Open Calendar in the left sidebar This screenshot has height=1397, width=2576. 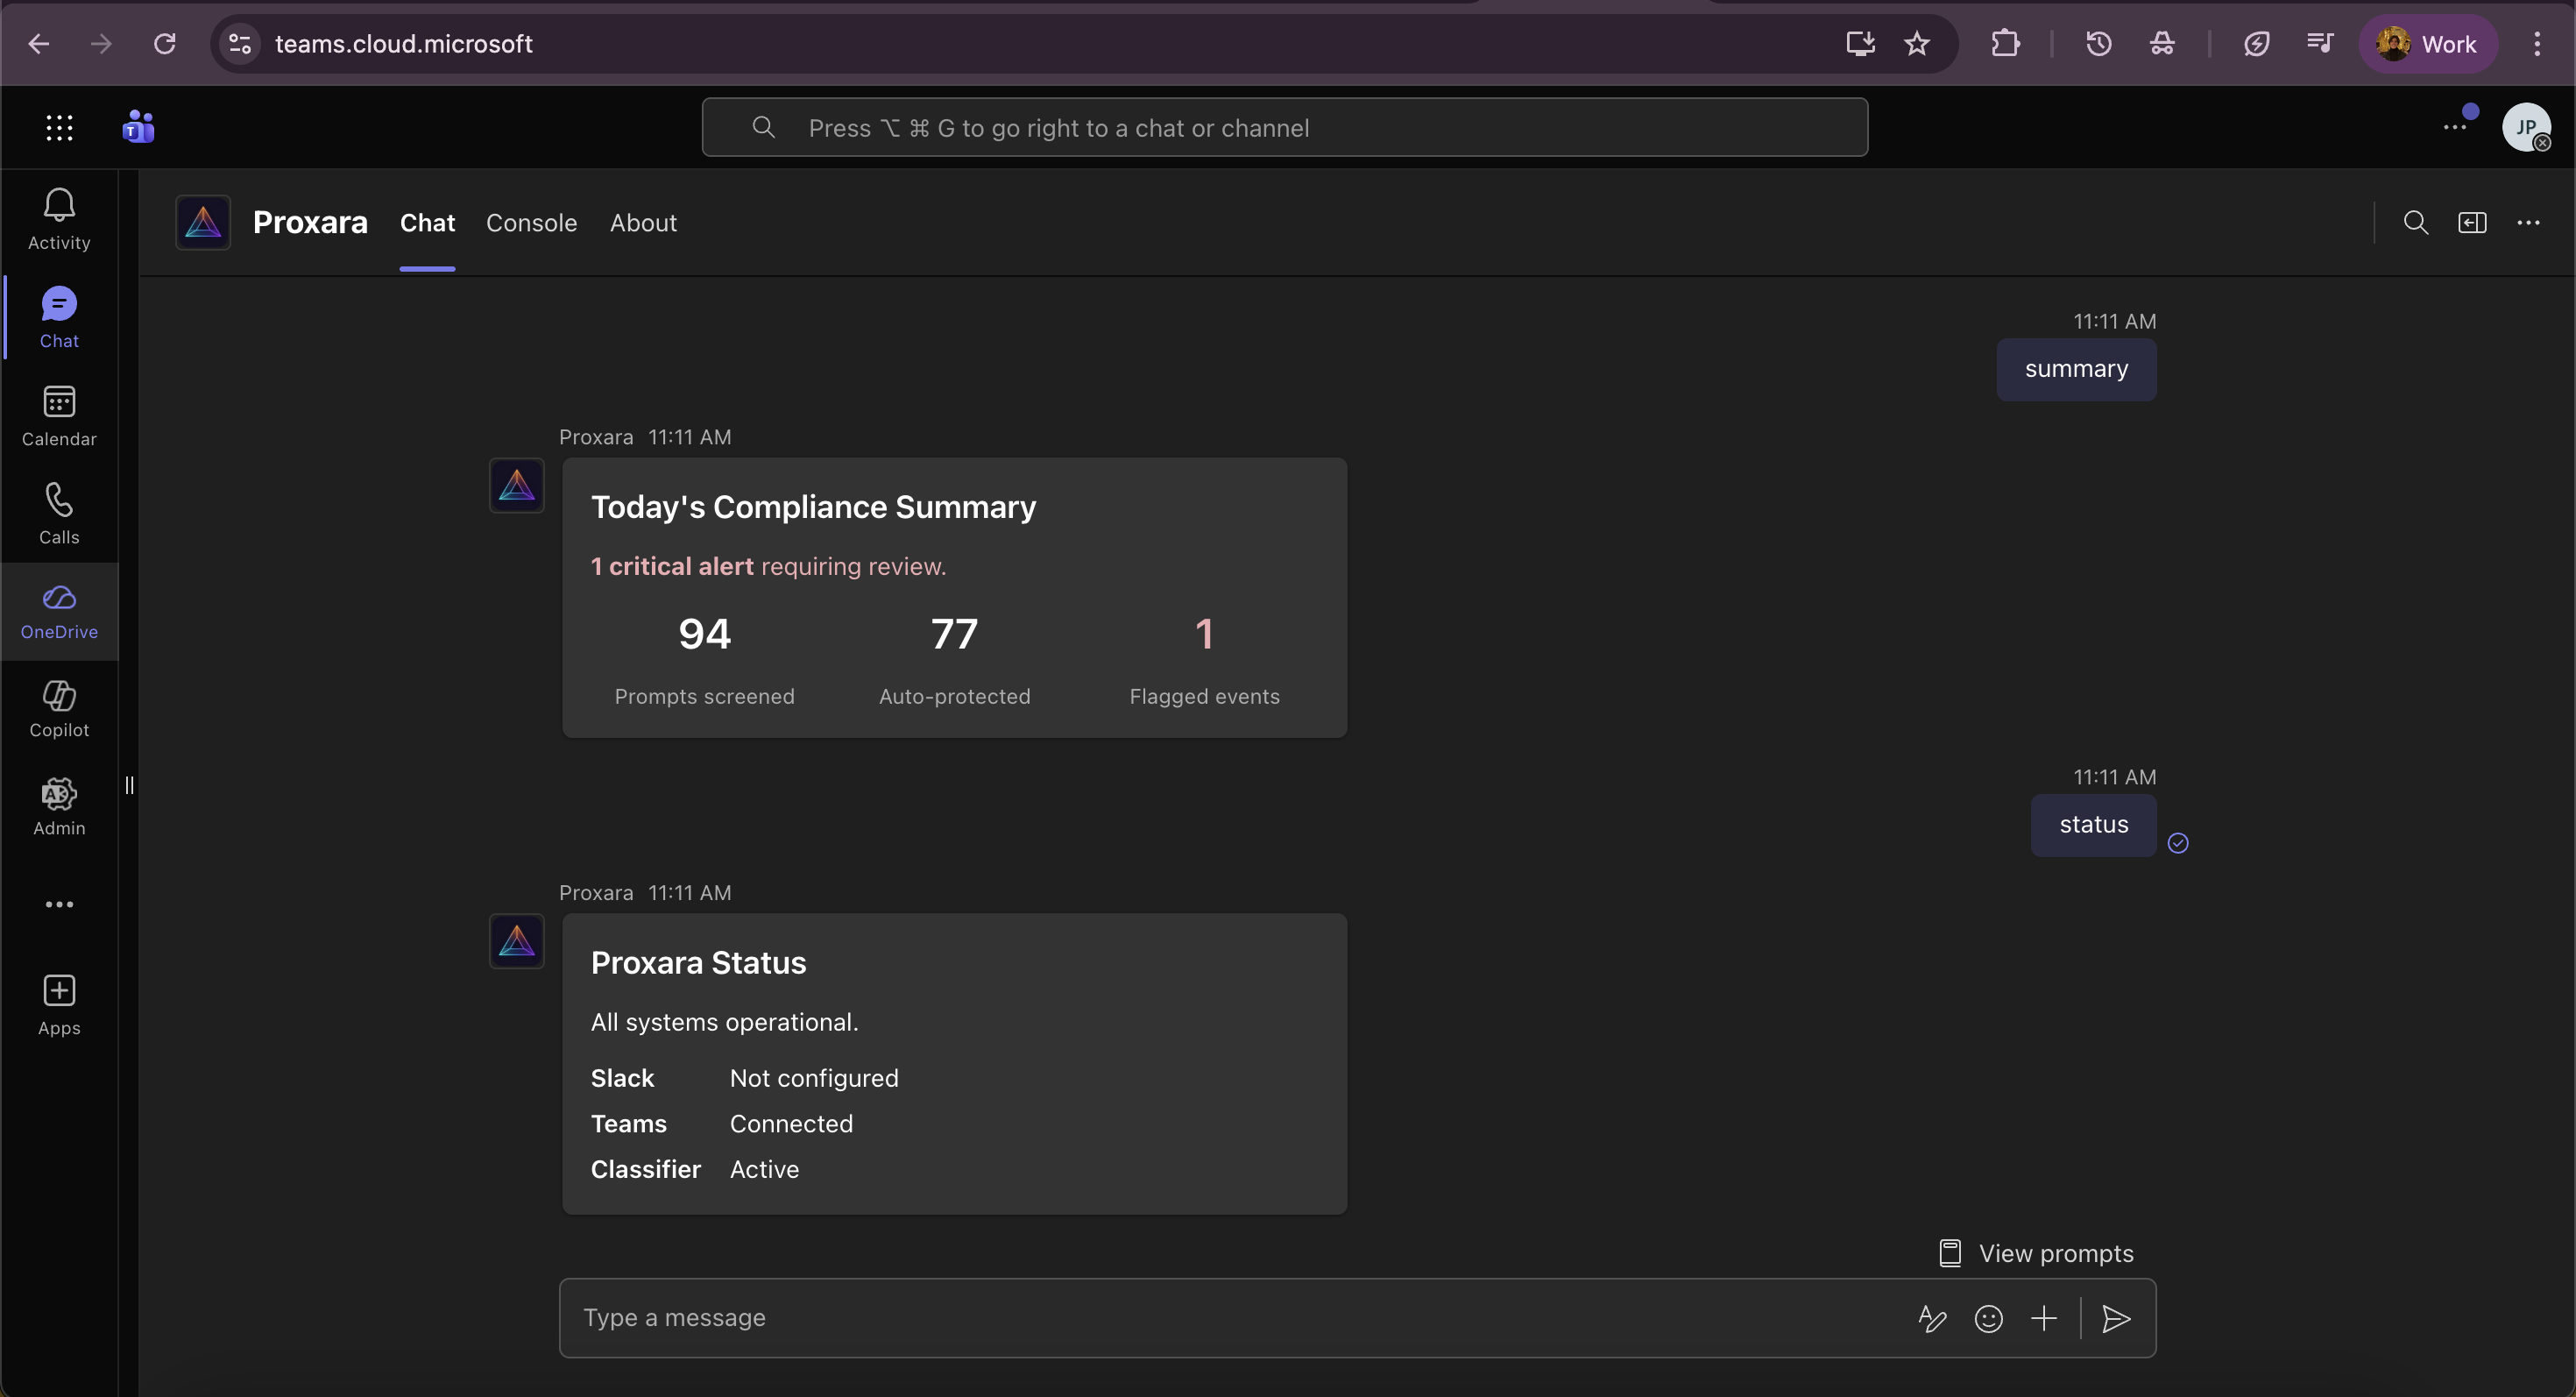(x=59, y=415)
